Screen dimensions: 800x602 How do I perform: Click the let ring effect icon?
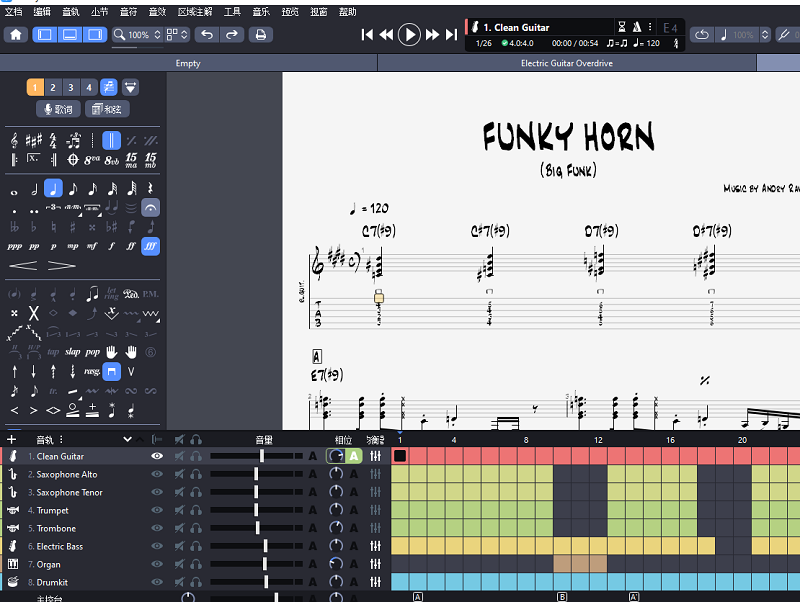(111, 291)
